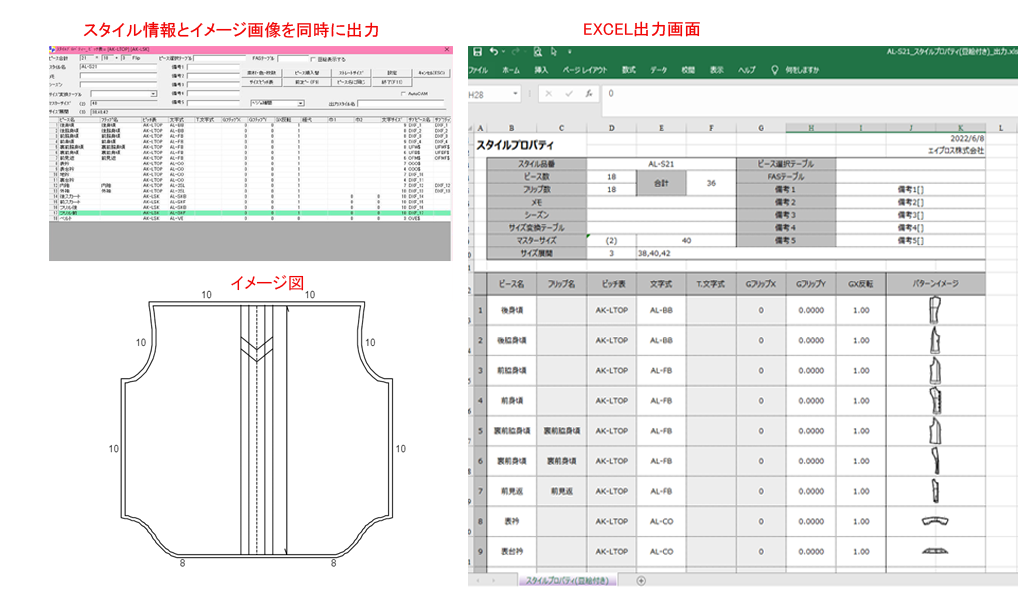
Task: Toggle the AutoCAM checkbox
Action: pyautogui.click(x=403, y=93)
